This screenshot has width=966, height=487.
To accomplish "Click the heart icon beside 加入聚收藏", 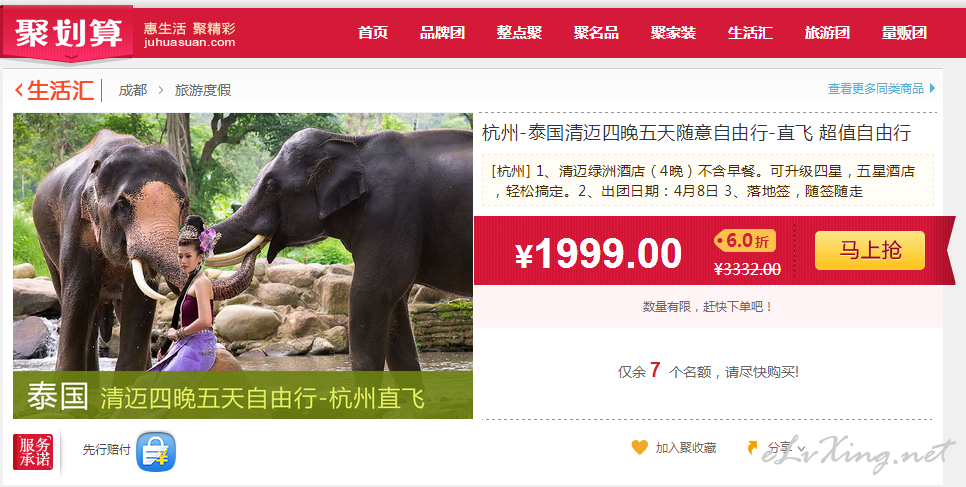I will click(640, 448).
